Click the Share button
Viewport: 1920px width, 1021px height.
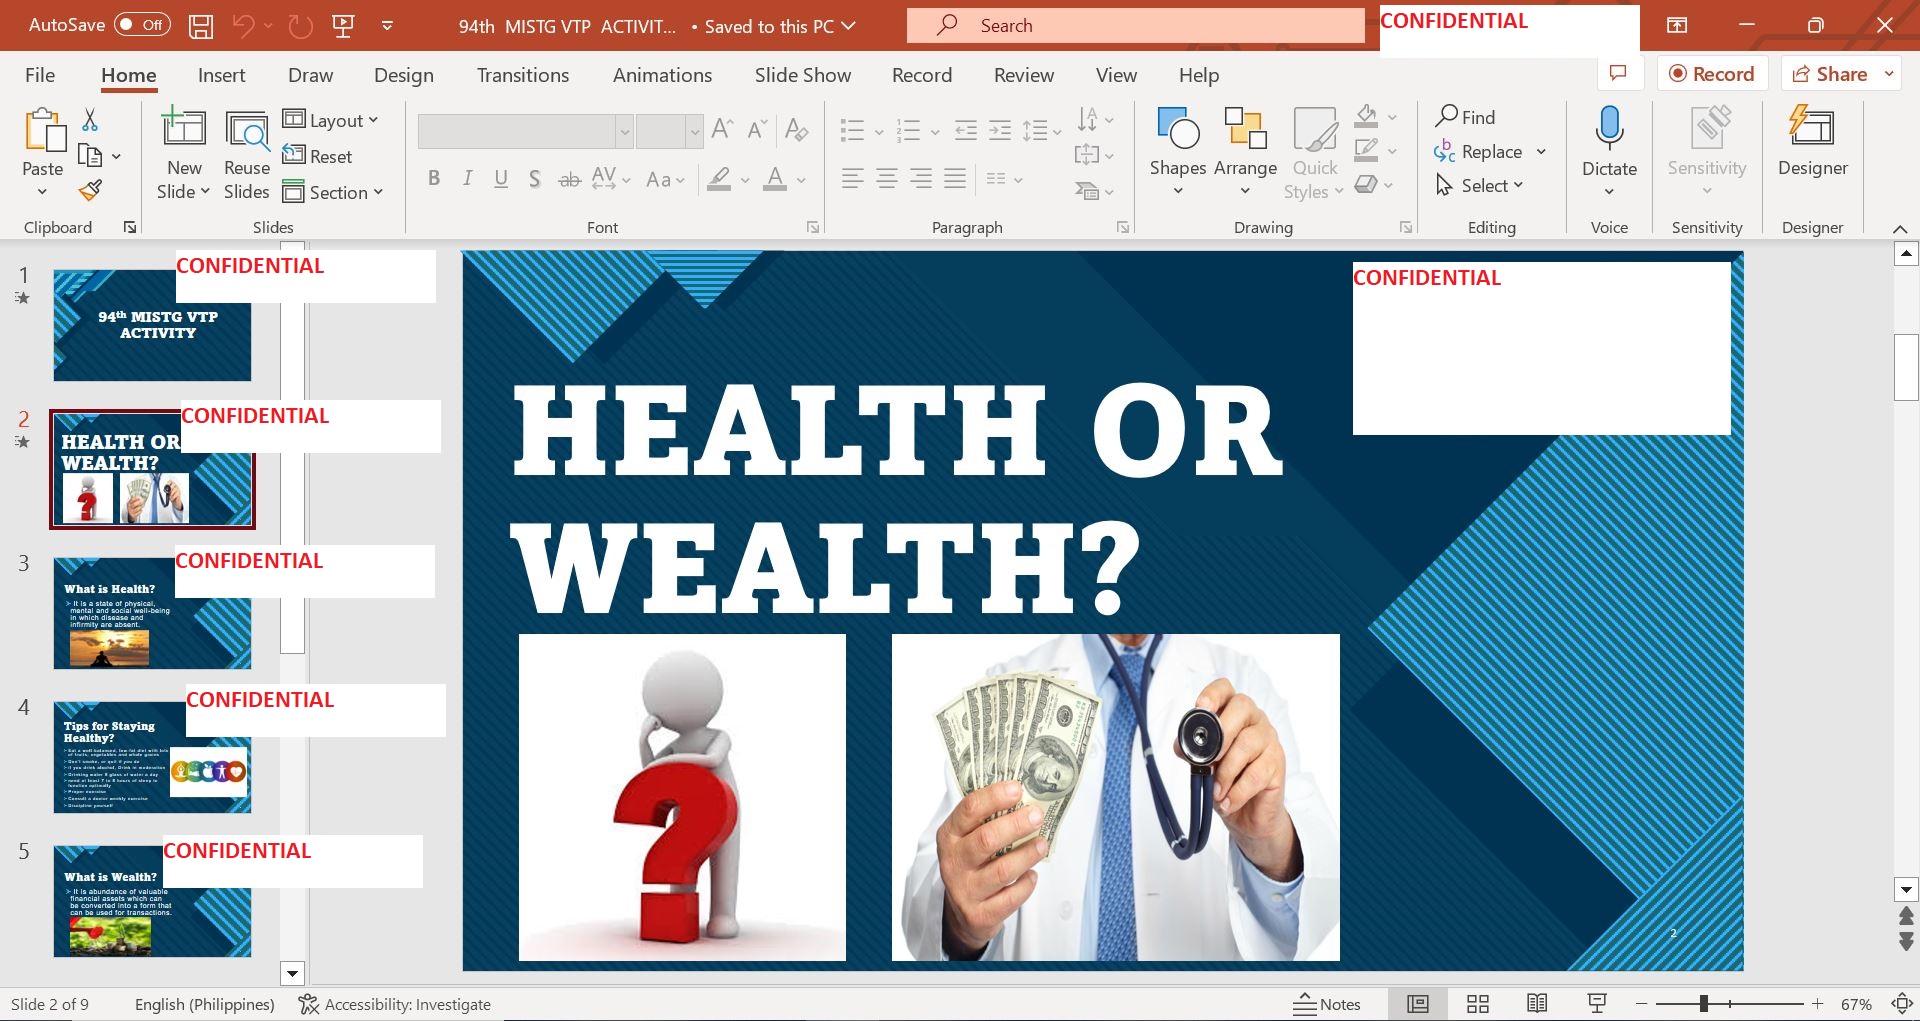click(x=1830, y=74)
